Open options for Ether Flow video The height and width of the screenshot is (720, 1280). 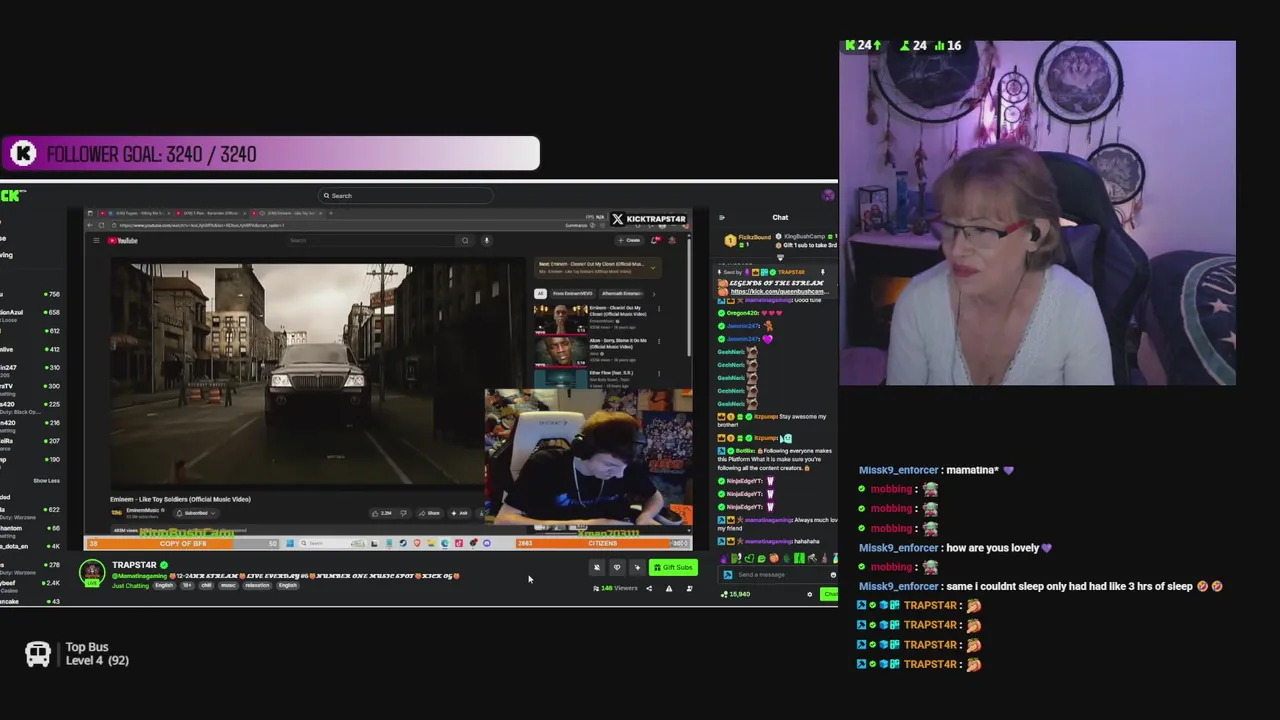click(x=659, y=375)
